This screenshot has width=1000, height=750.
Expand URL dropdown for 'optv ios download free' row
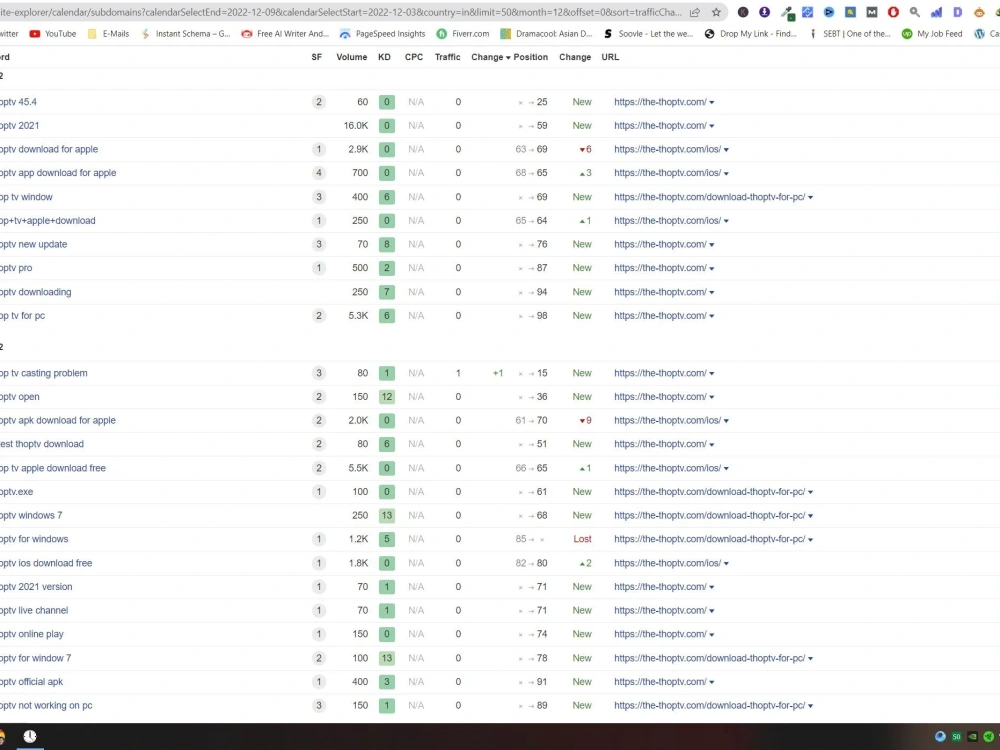click(726, 564)
